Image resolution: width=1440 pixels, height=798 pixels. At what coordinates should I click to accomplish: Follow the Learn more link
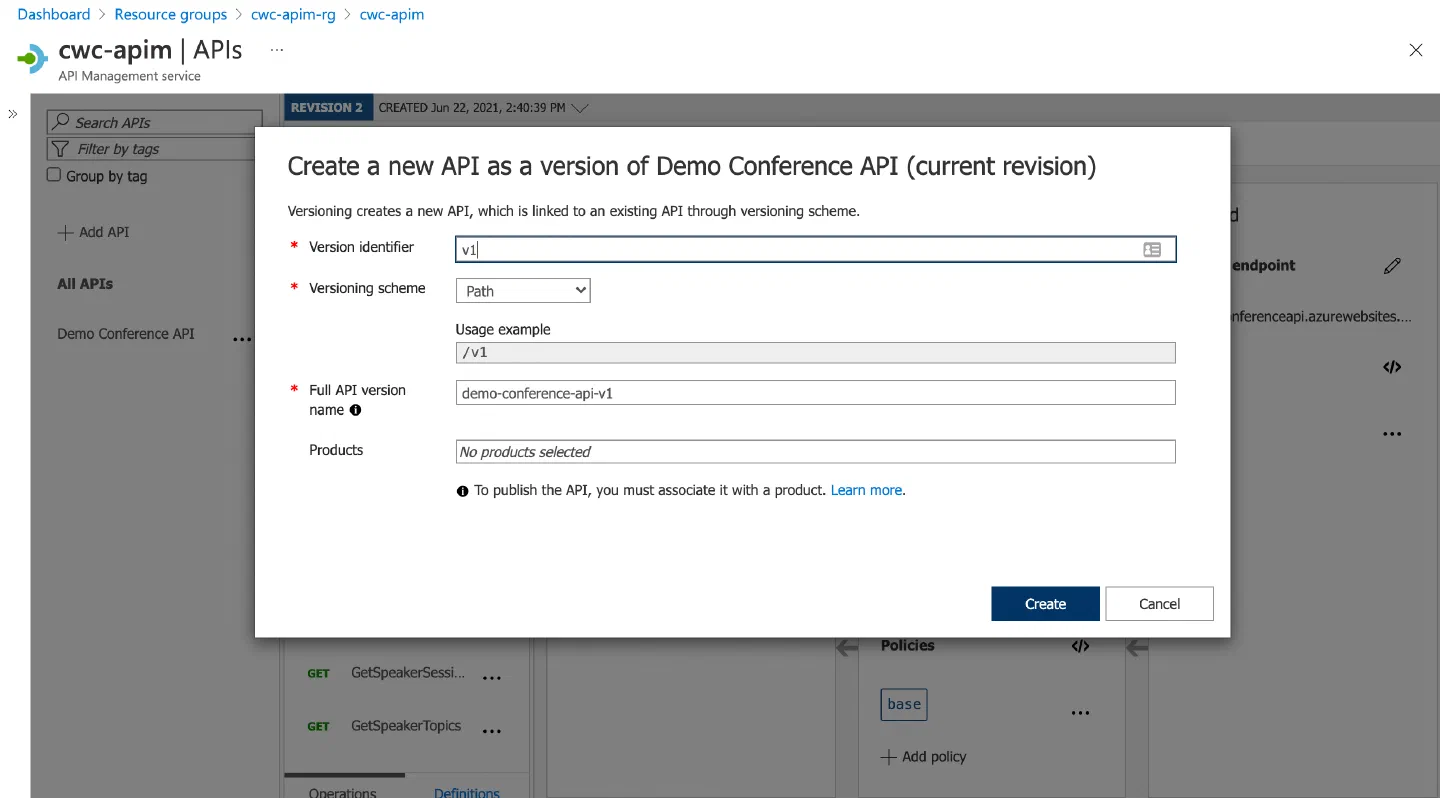point(866,490)
